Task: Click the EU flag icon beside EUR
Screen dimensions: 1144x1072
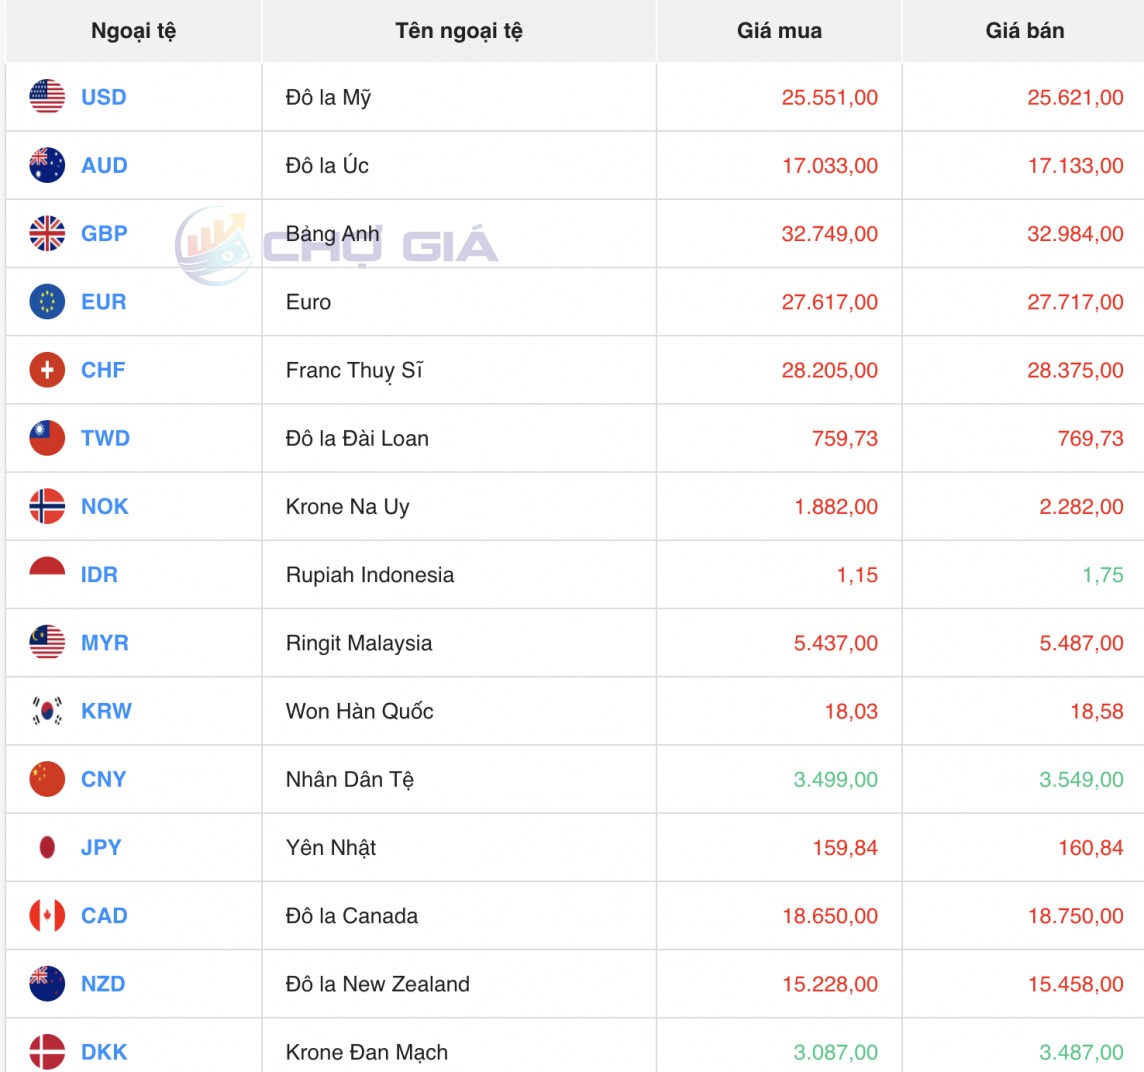Action: 46,301
